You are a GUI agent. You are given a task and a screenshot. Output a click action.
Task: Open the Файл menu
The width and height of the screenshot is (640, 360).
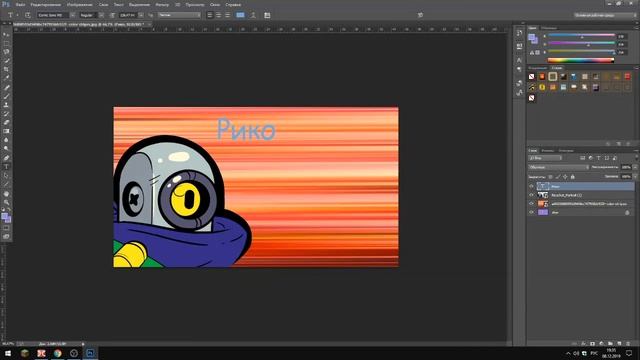click(x=20, y=4)
